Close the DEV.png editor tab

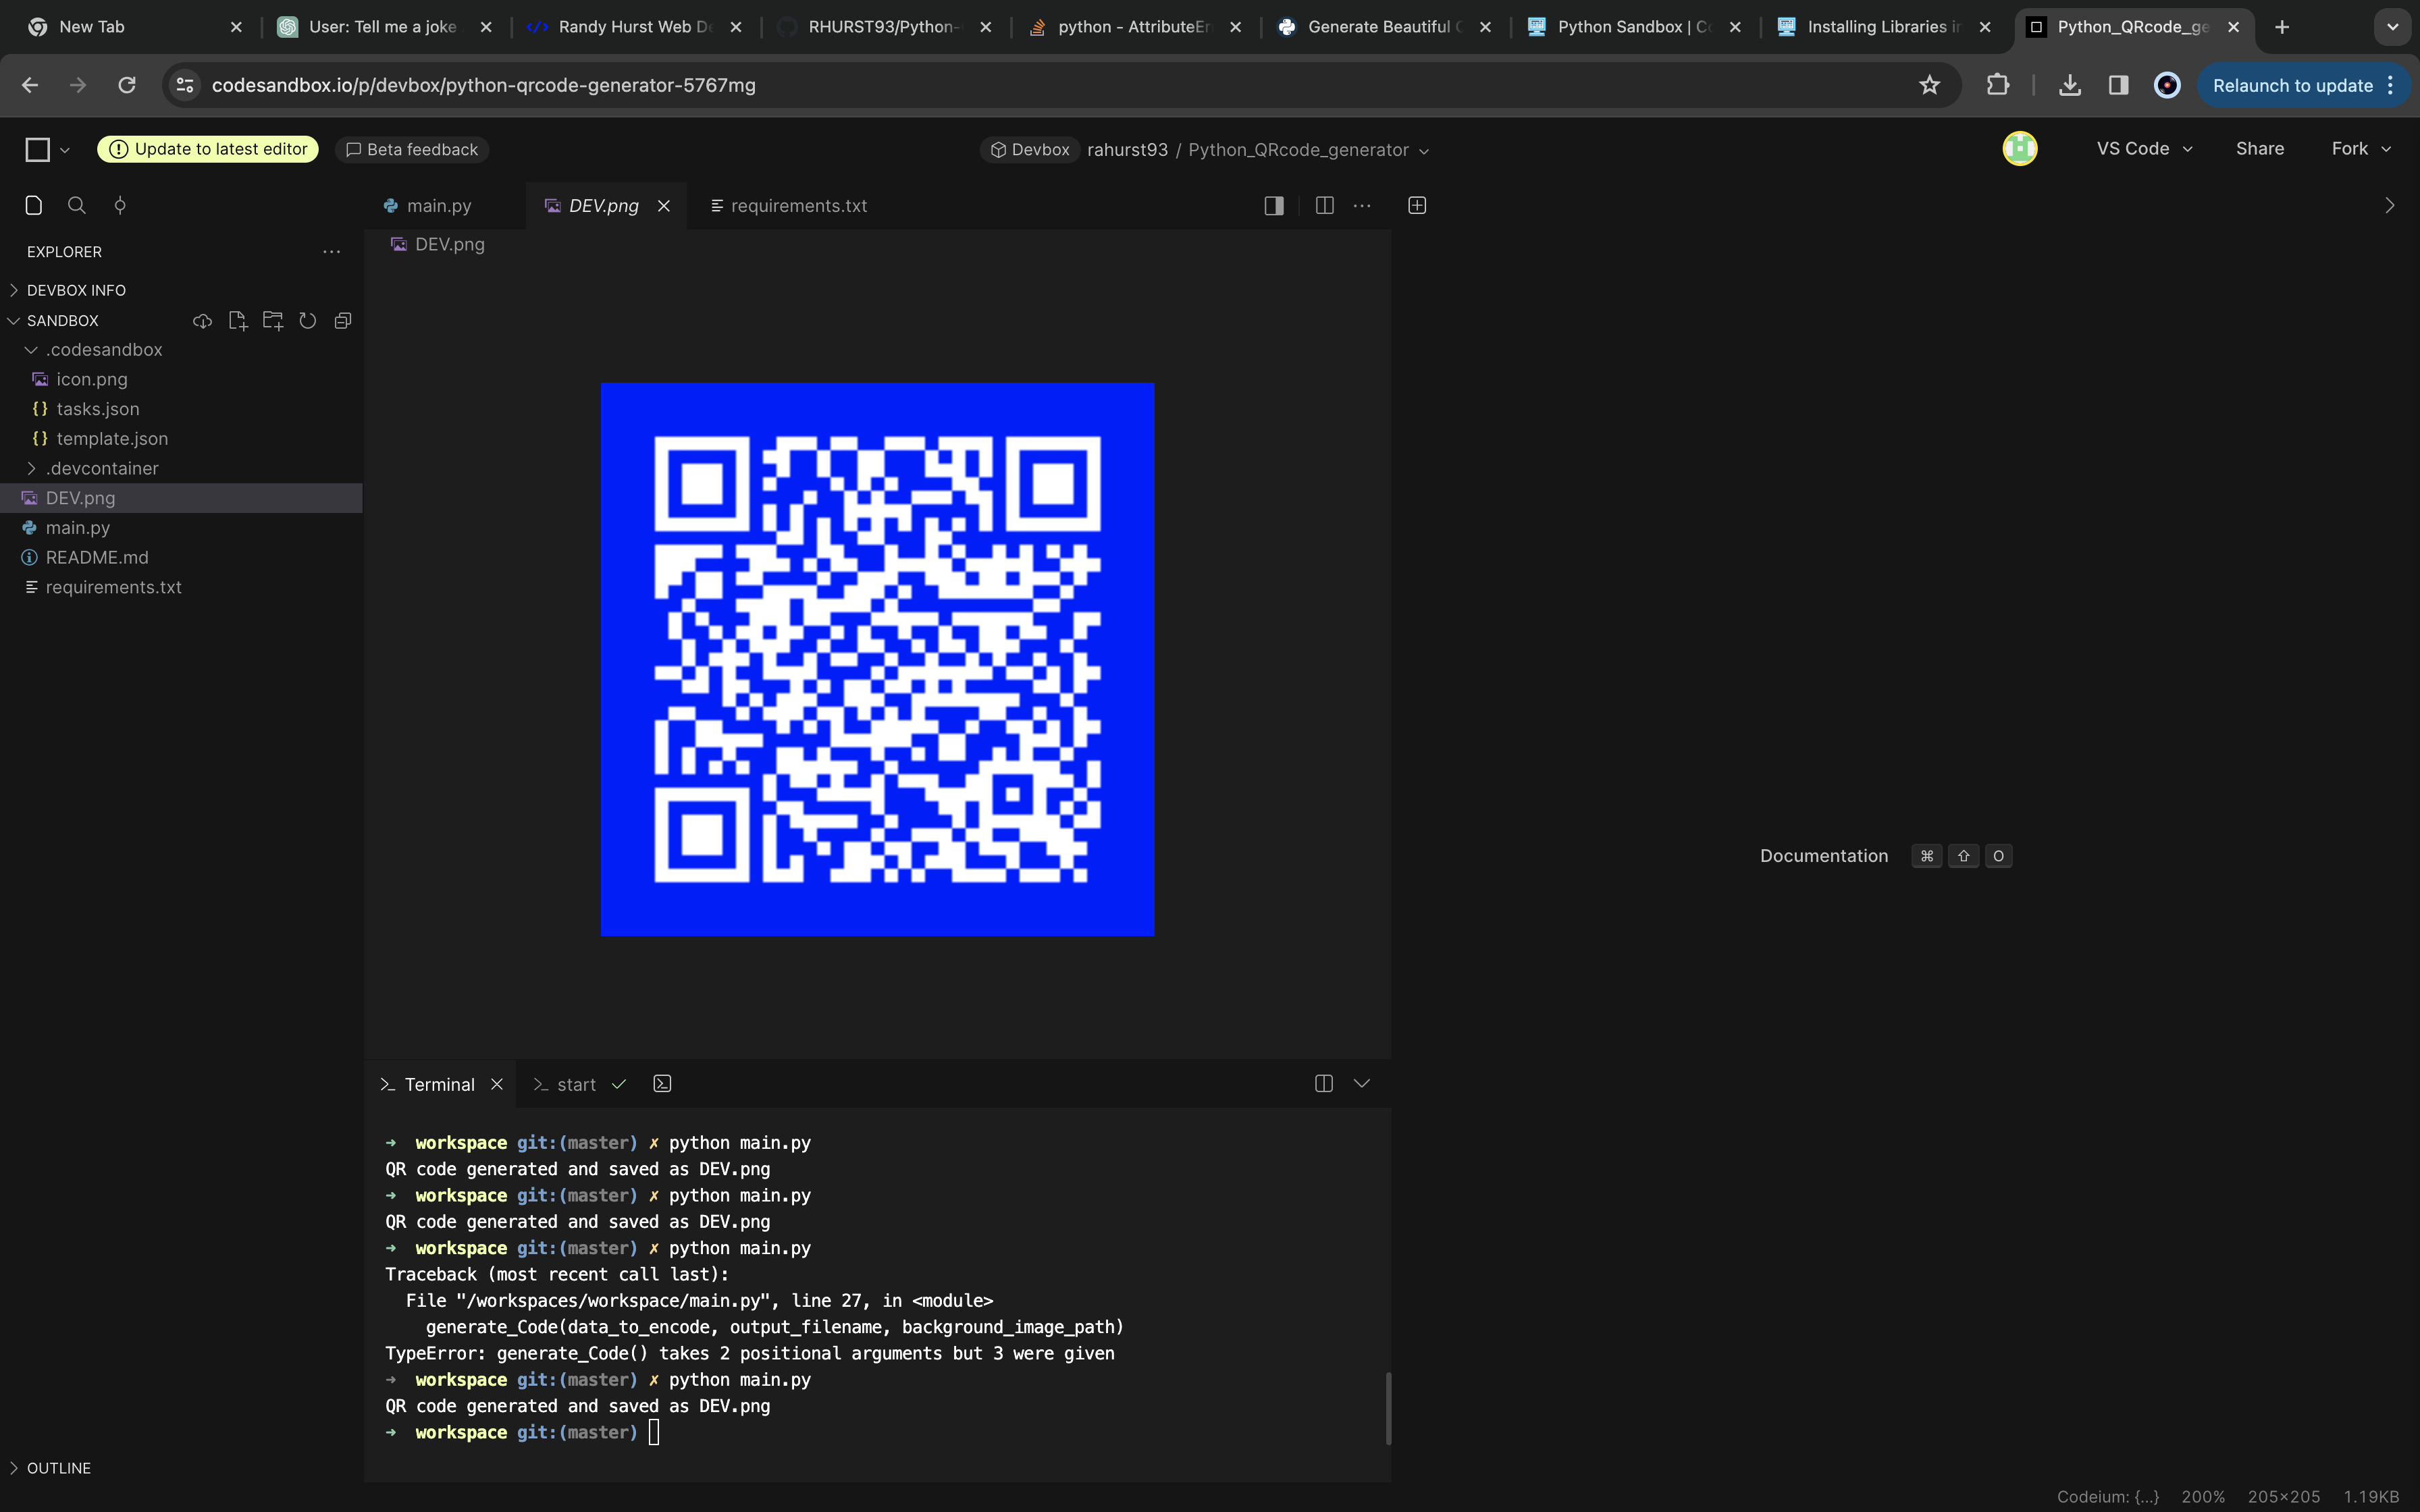(663, 206)
